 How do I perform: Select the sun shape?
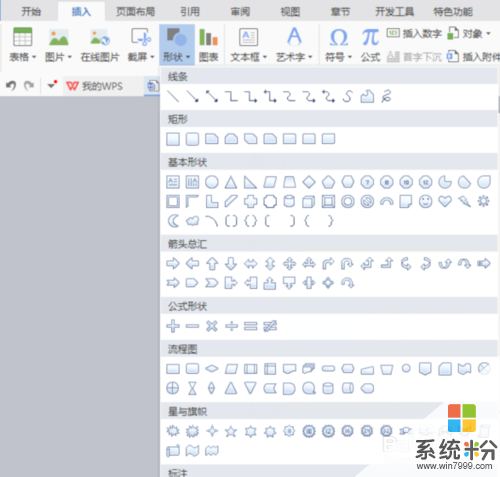coord(484,201)
